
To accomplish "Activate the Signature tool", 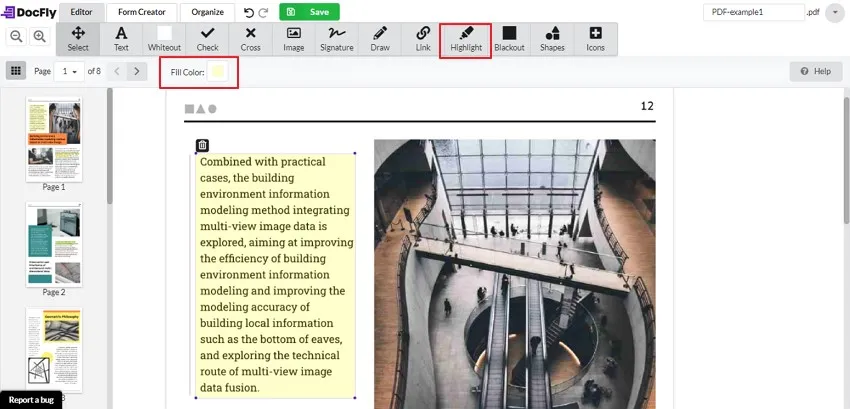I will (336, 39).
